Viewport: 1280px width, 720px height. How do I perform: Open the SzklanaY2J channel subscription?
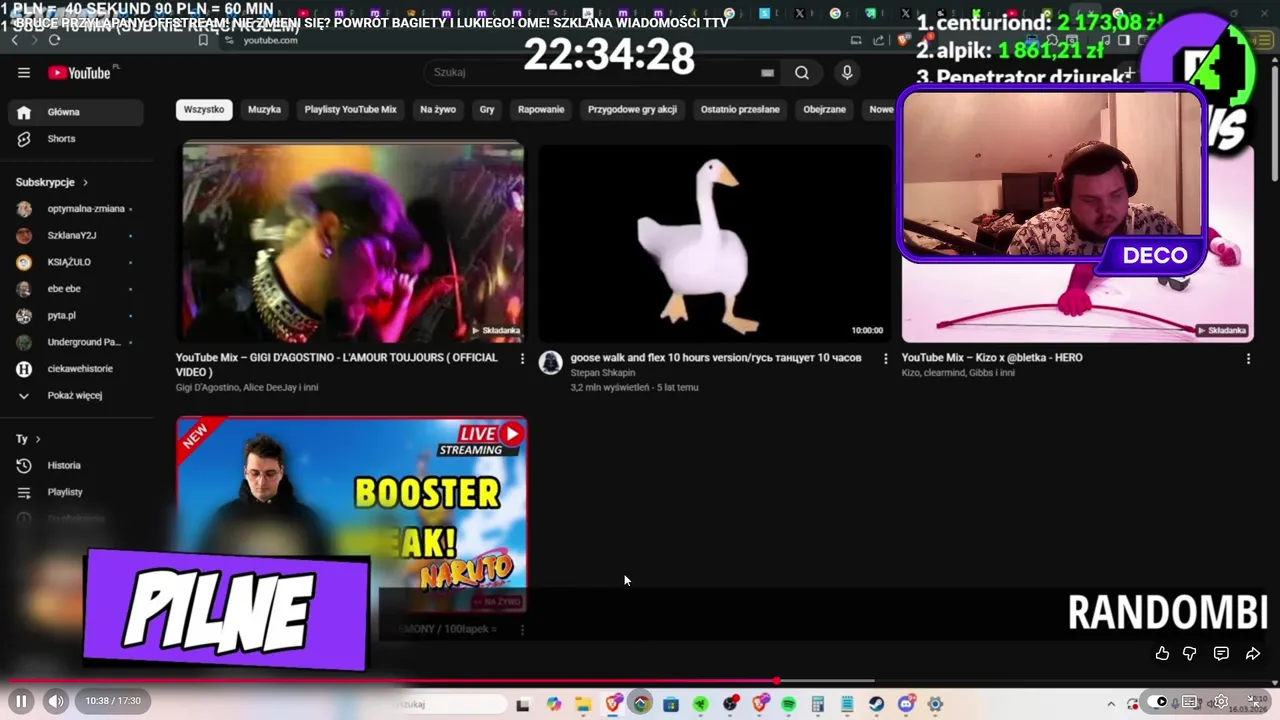click(x=76, y=235)
